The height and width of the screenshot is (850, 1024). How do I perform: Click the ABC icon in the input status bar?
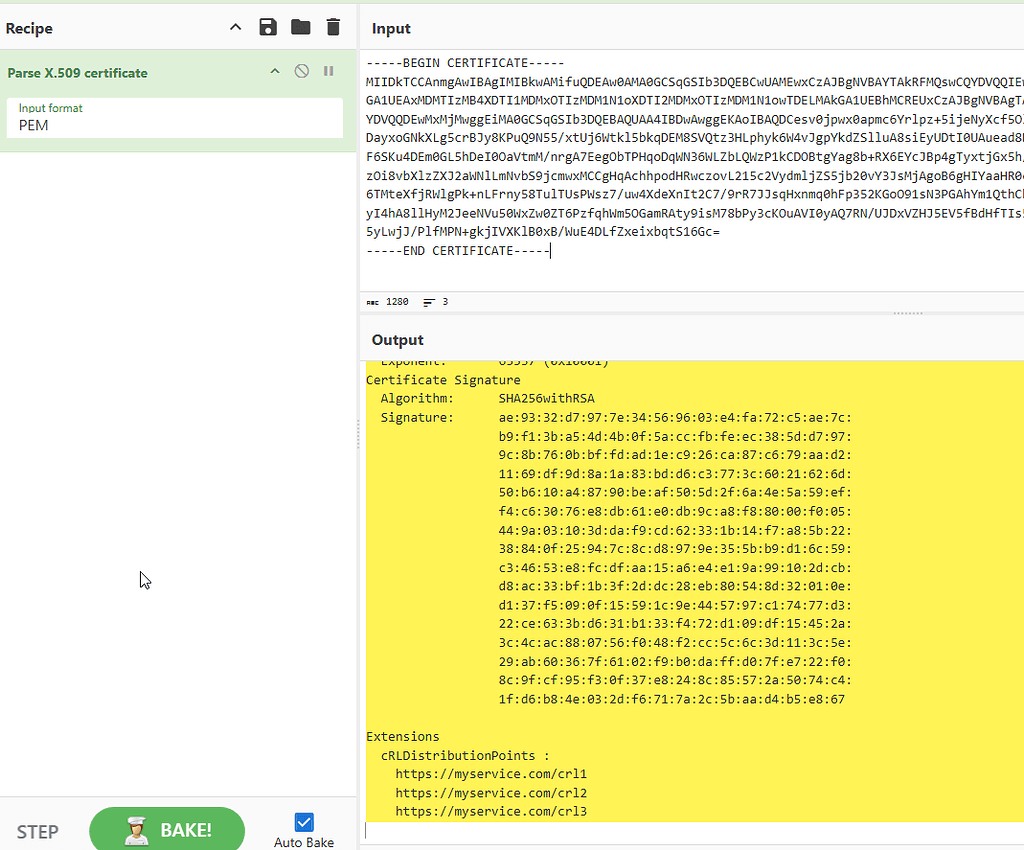[372, 301]
